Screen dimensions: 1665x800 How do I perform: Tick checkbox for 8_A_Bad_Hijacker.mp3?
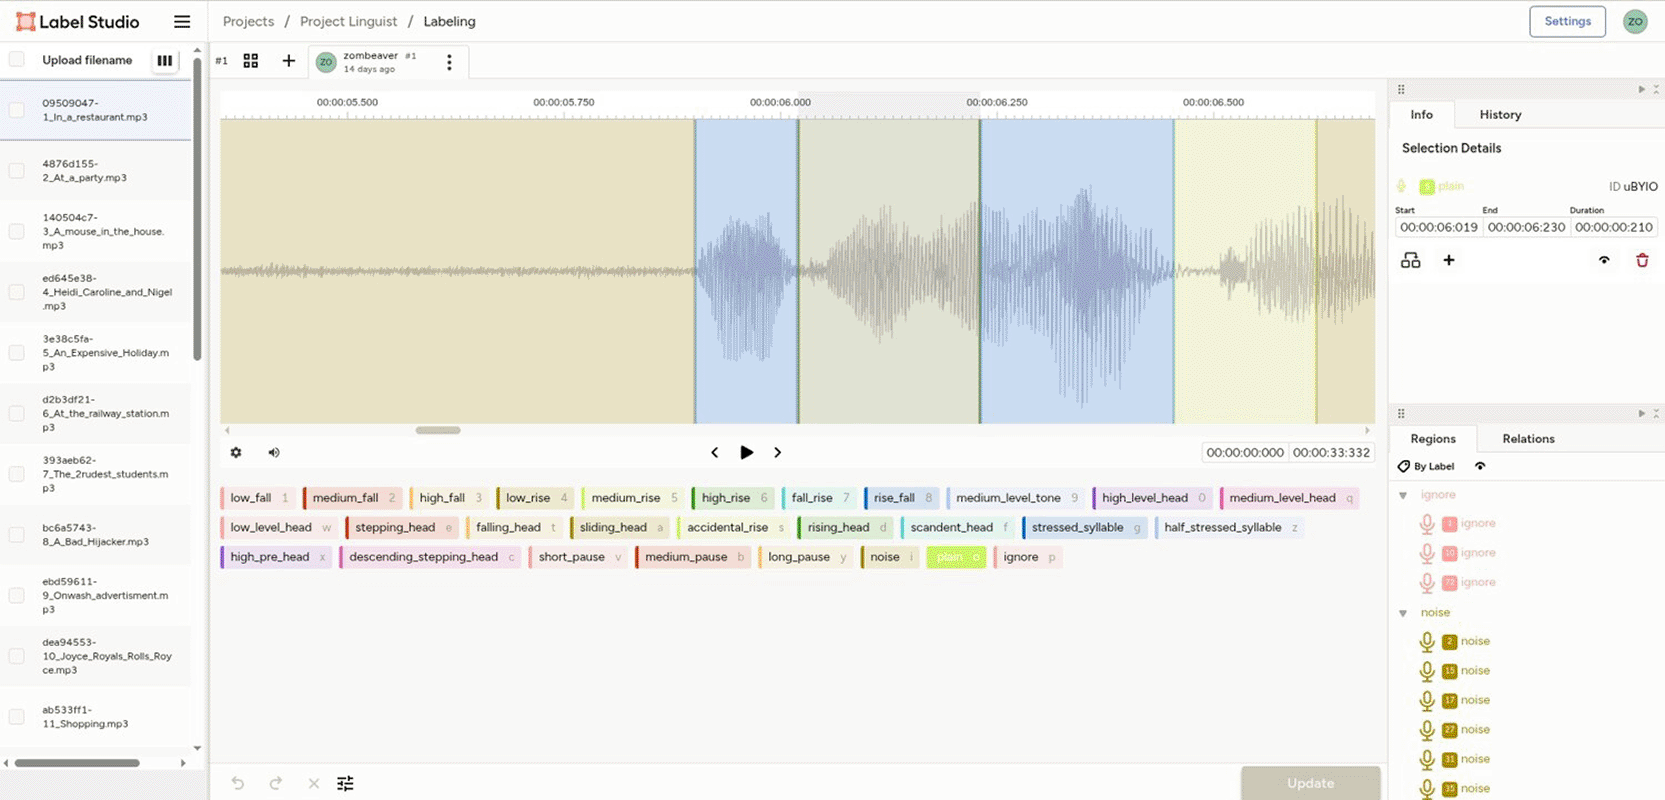pyautogui.click(x=17, y=535)
